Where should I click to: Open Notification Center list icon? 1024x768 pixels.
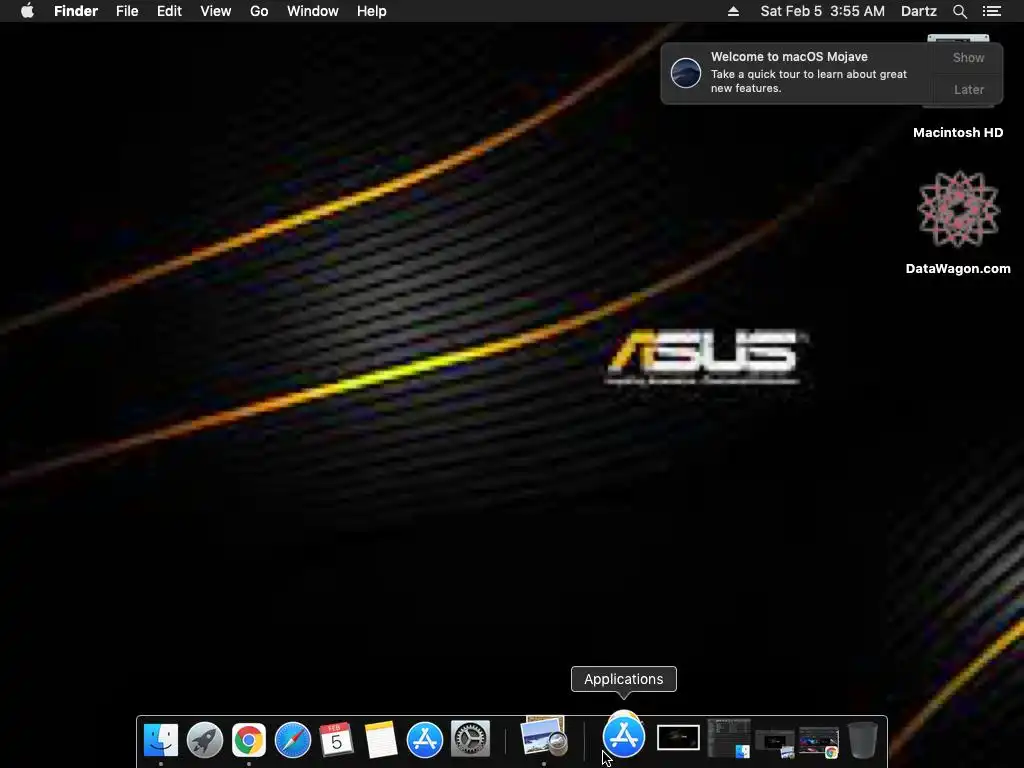pyautogui.click(x=992, y=11)
